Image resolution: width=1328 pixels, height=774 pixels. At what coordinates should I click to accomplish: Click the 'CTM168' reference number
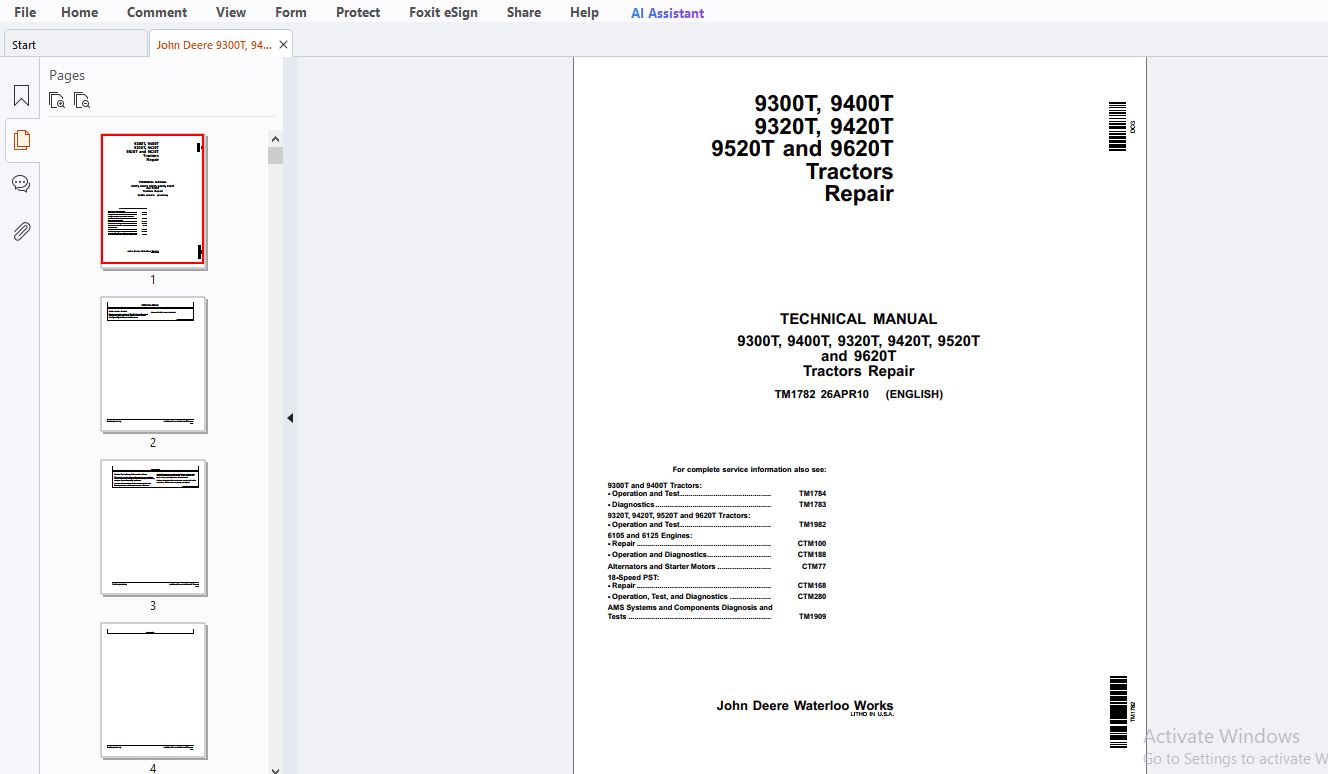pos(812,586)
